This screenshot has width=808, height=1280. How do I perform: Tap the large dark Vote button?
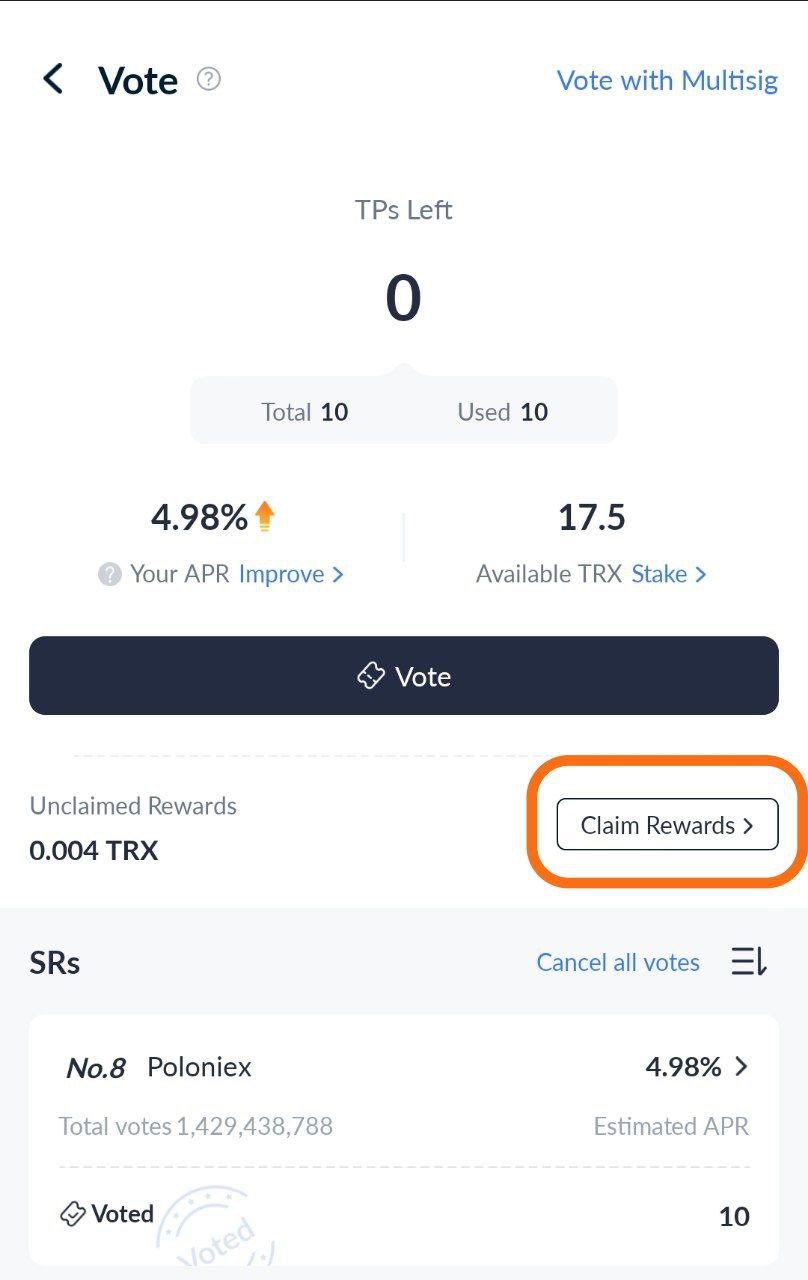click(x=404, y=676)
